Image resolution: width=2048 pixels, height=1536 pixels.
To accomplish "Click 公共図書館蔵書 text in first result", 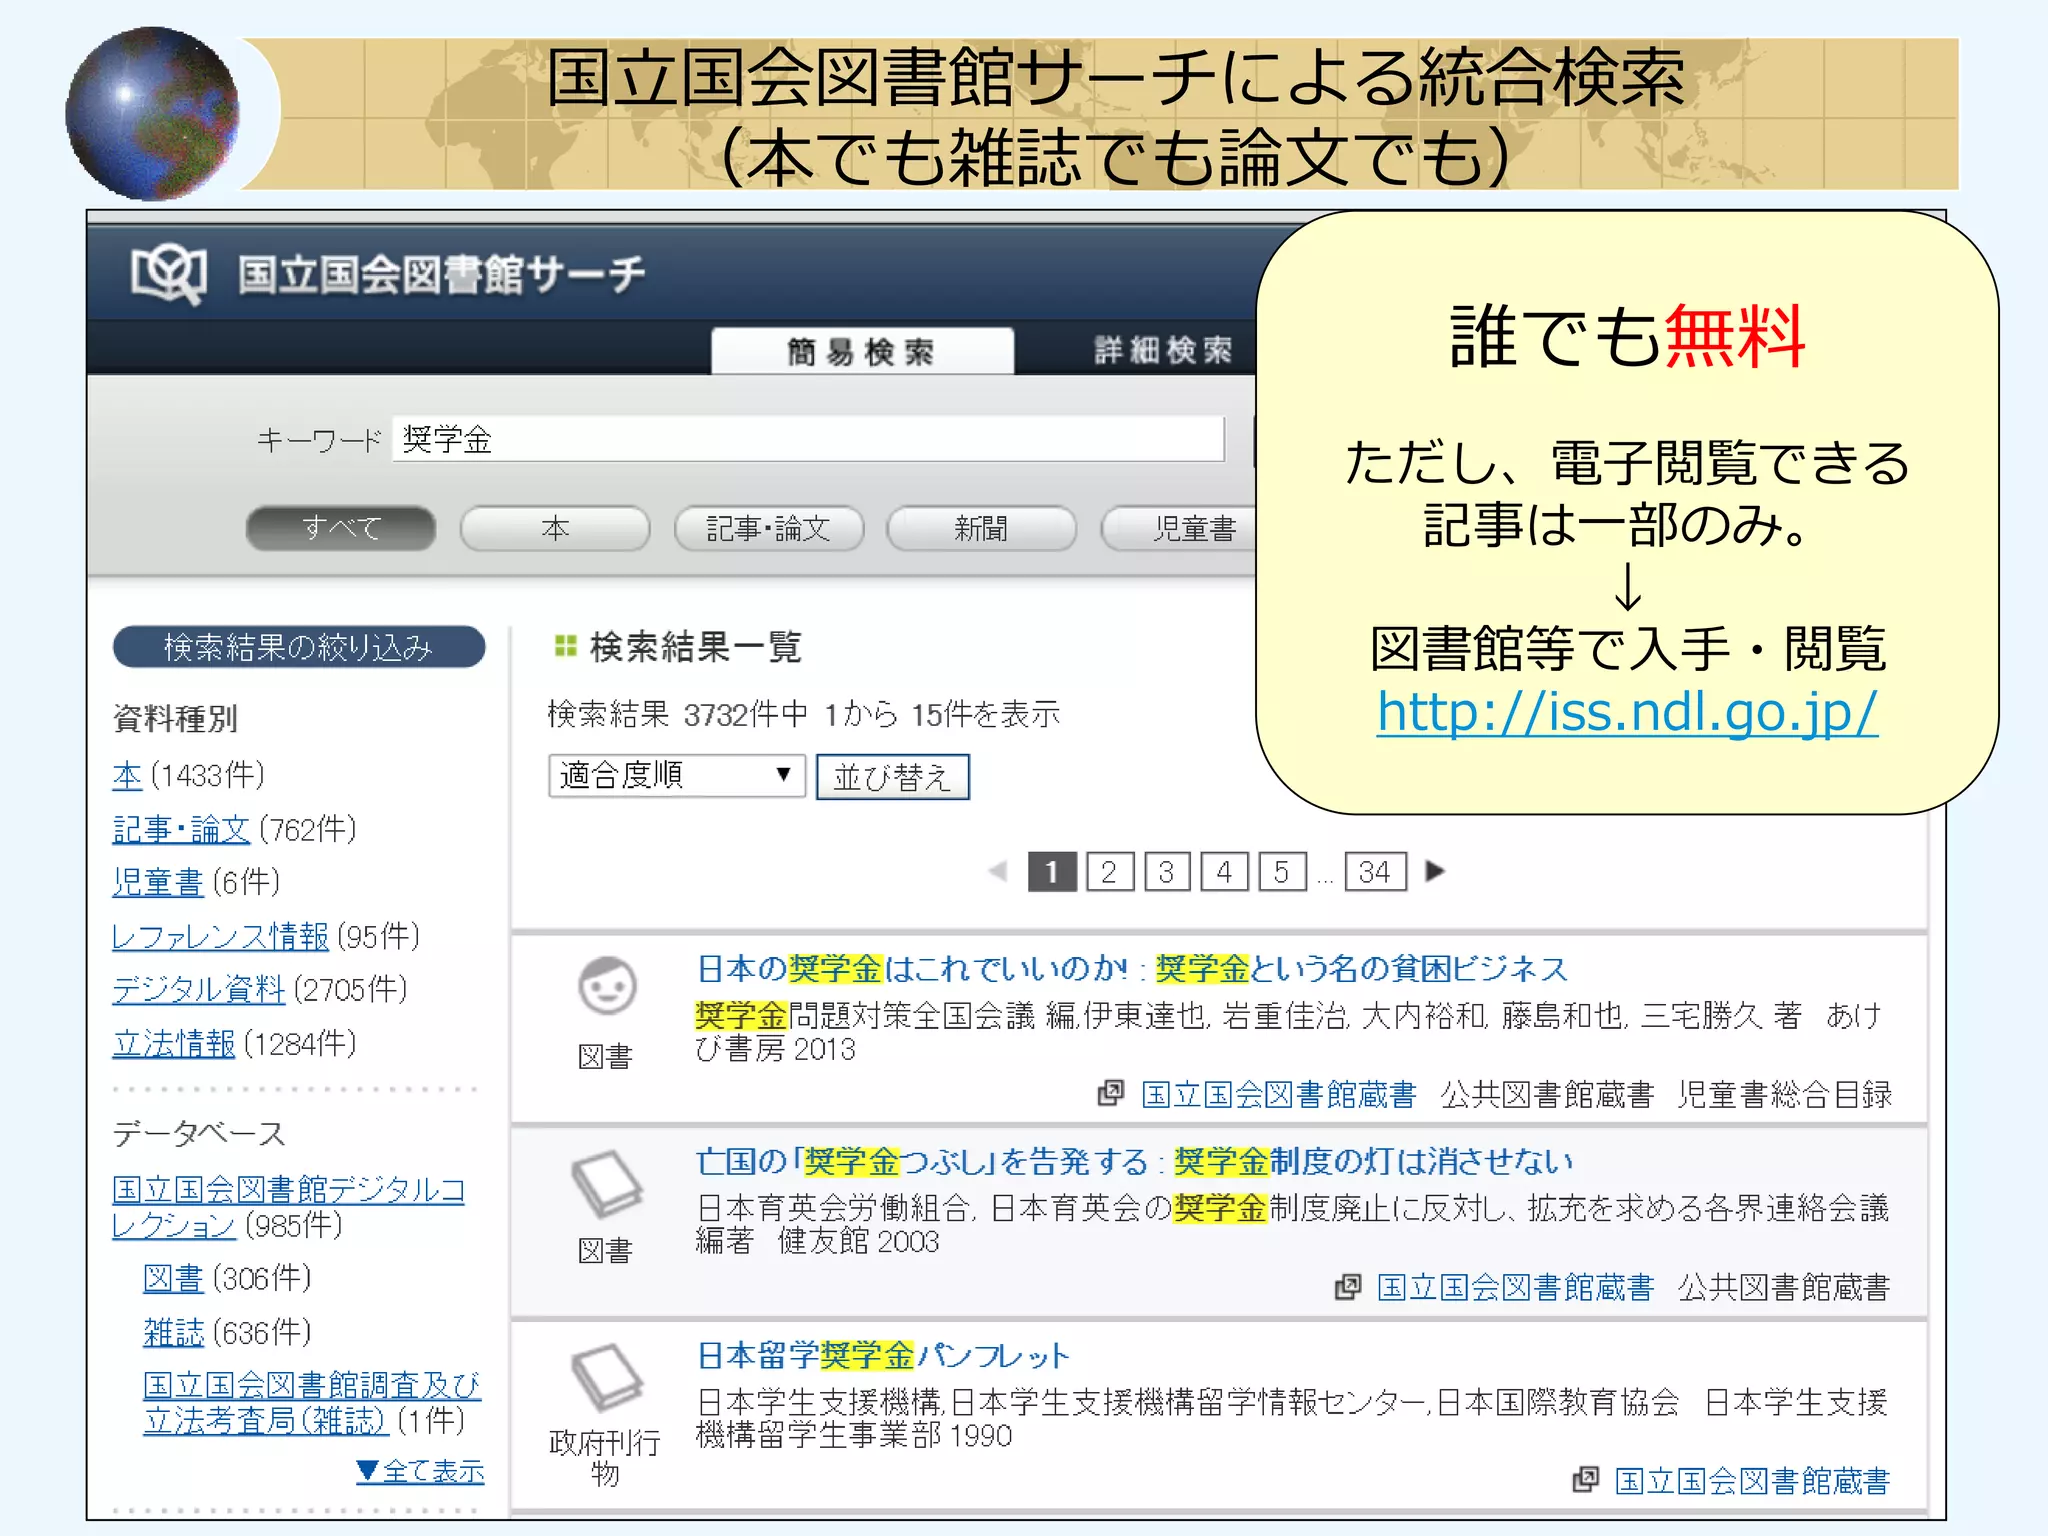I will tap(1547, 1094).
